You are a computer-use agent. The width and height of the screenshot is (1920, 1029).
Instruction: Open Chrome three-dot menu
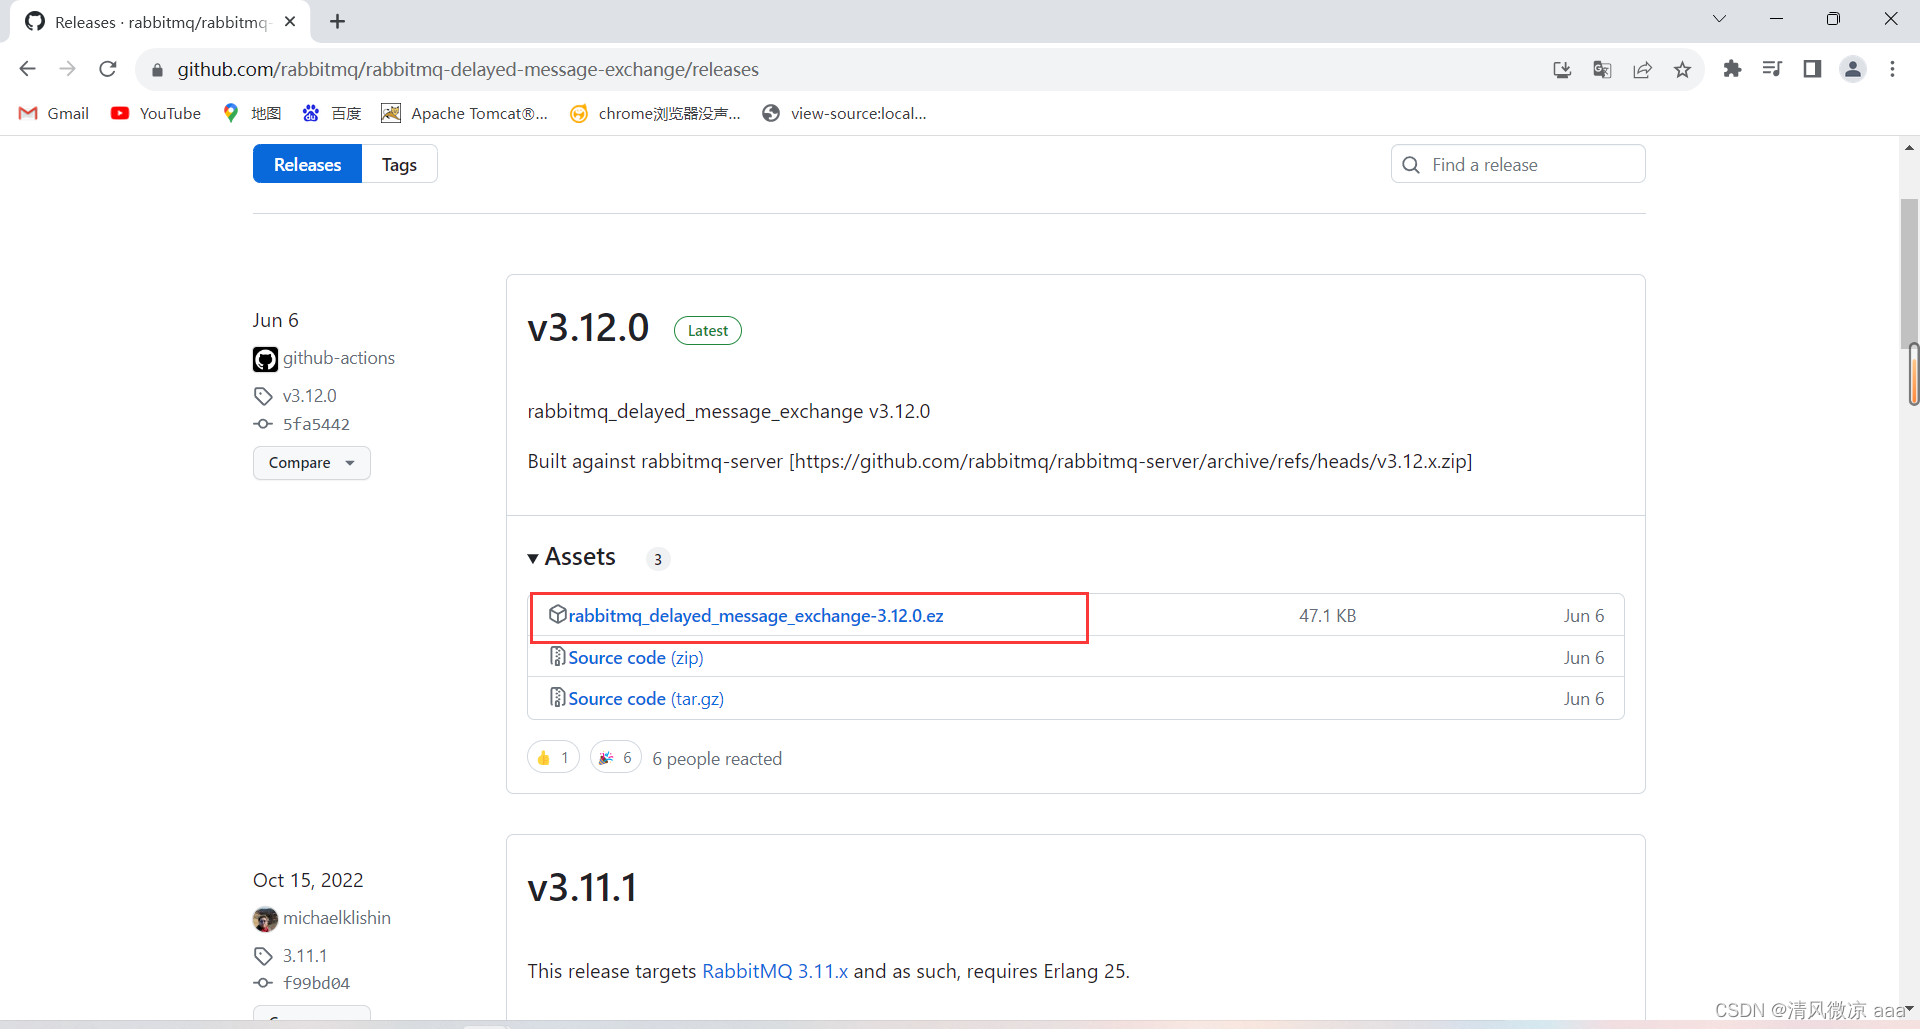(x=1892, y=69)
